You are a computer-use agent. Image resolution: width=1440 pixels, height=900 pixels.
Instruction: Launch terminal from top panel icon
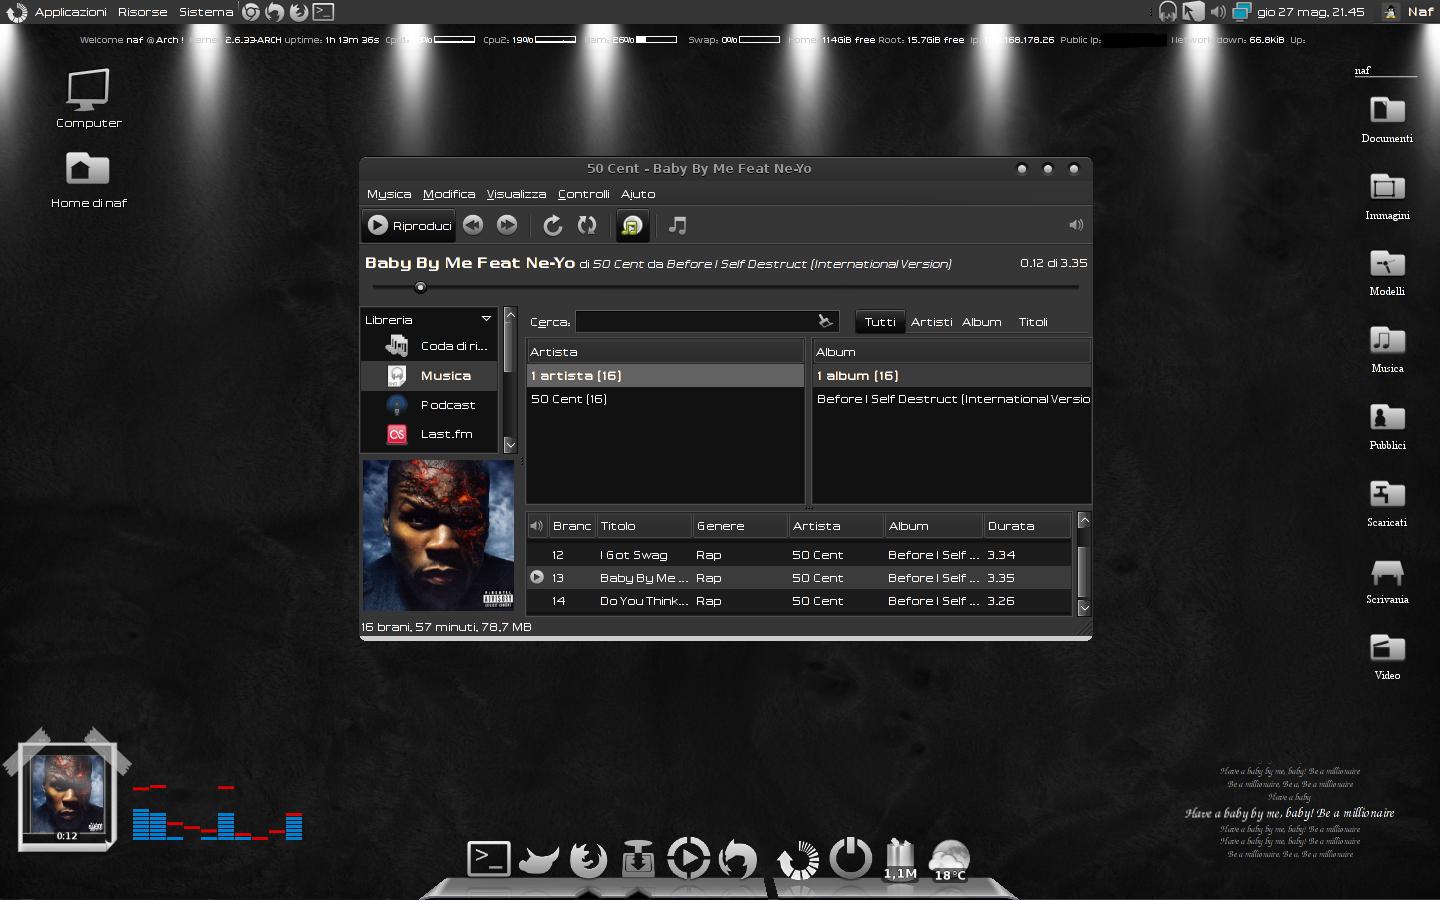coord(323,12)
